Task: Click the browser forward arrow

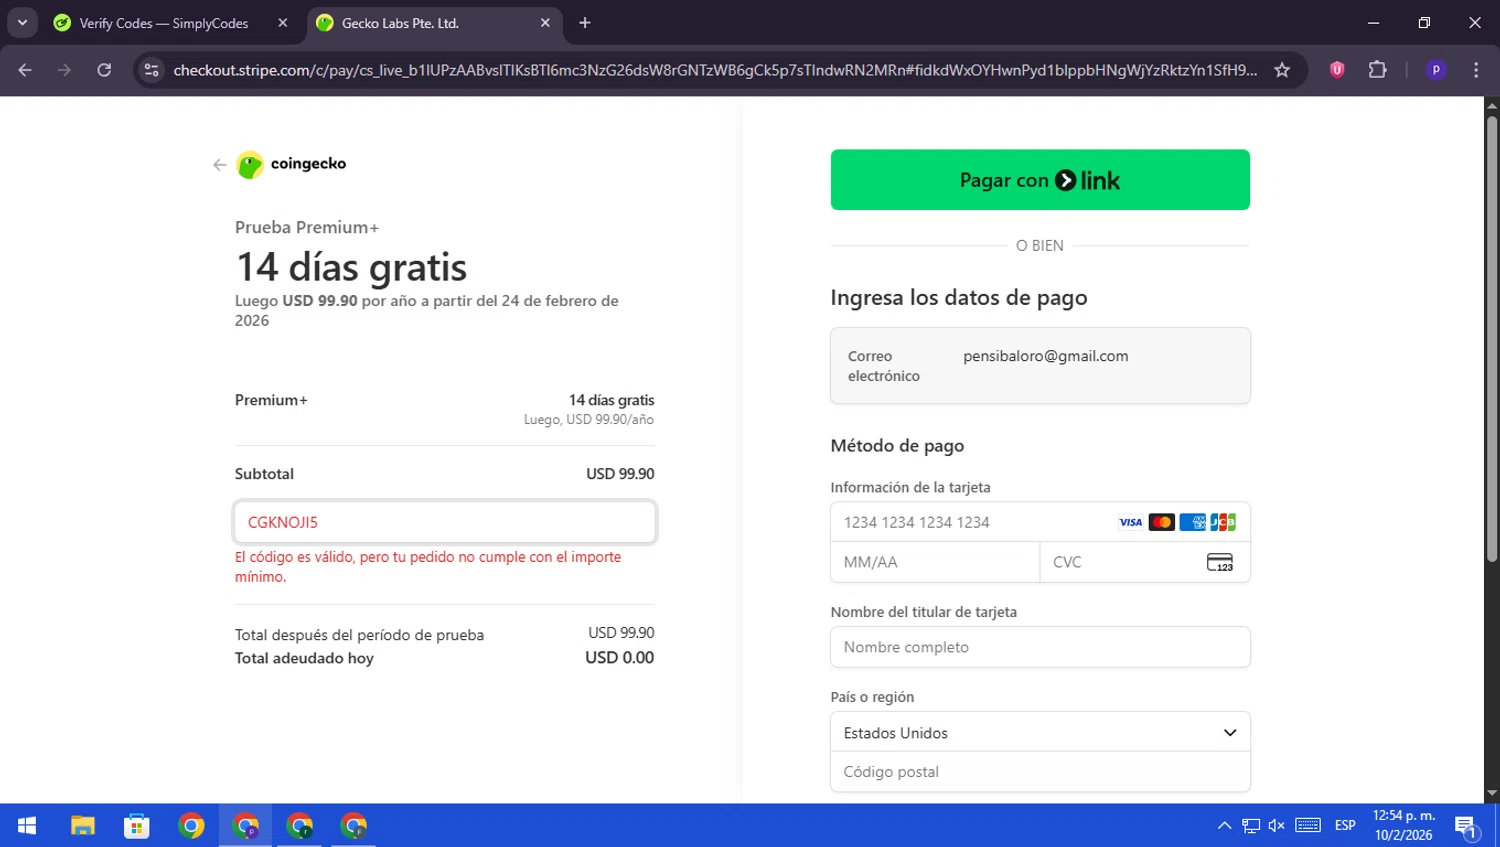Action: pos(64,70)
